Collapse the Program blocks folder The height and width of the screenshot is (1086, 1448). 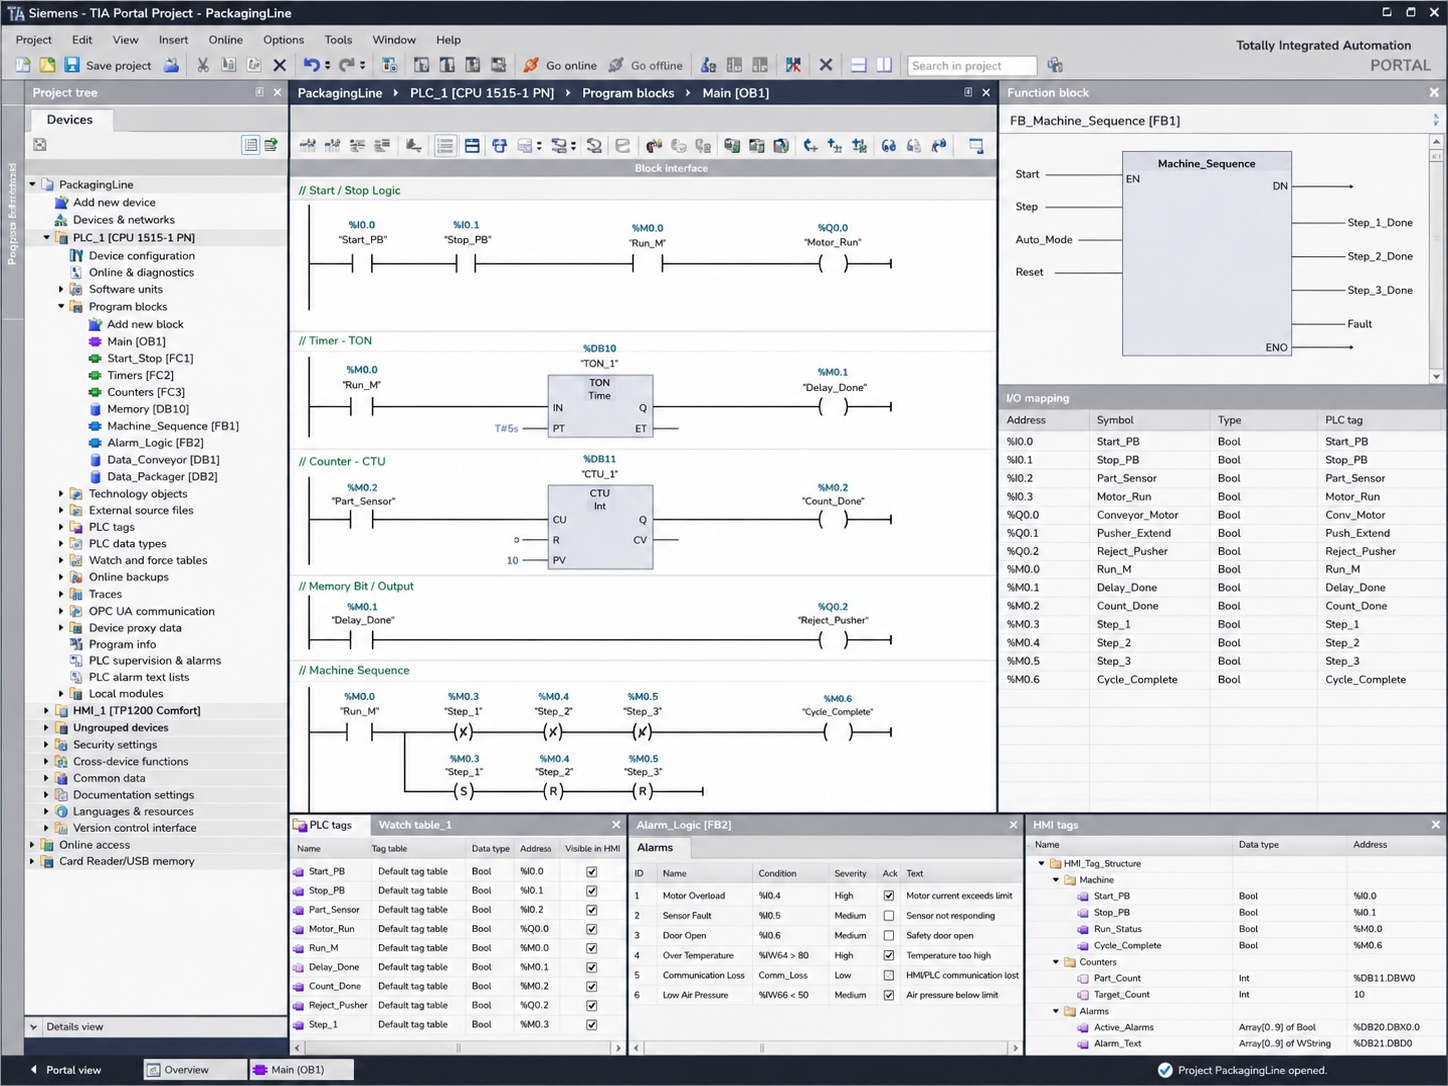(x=61, y=307)
